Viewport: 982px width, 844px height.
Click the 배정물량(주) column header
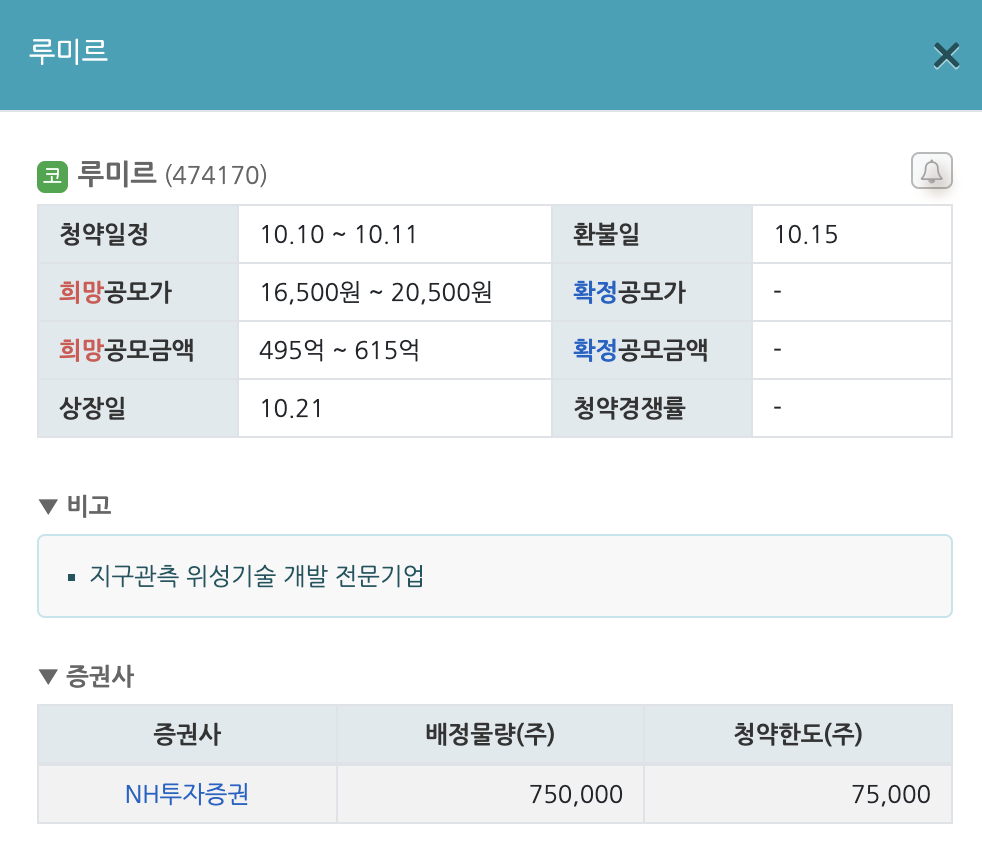coord(490,734)
